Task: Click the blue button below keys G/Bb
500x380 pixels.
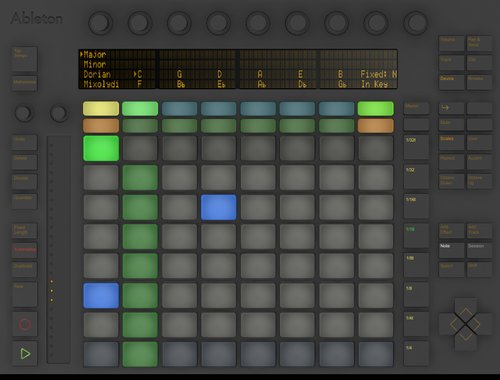Action: pyautogui.click(x=179, y=109)
